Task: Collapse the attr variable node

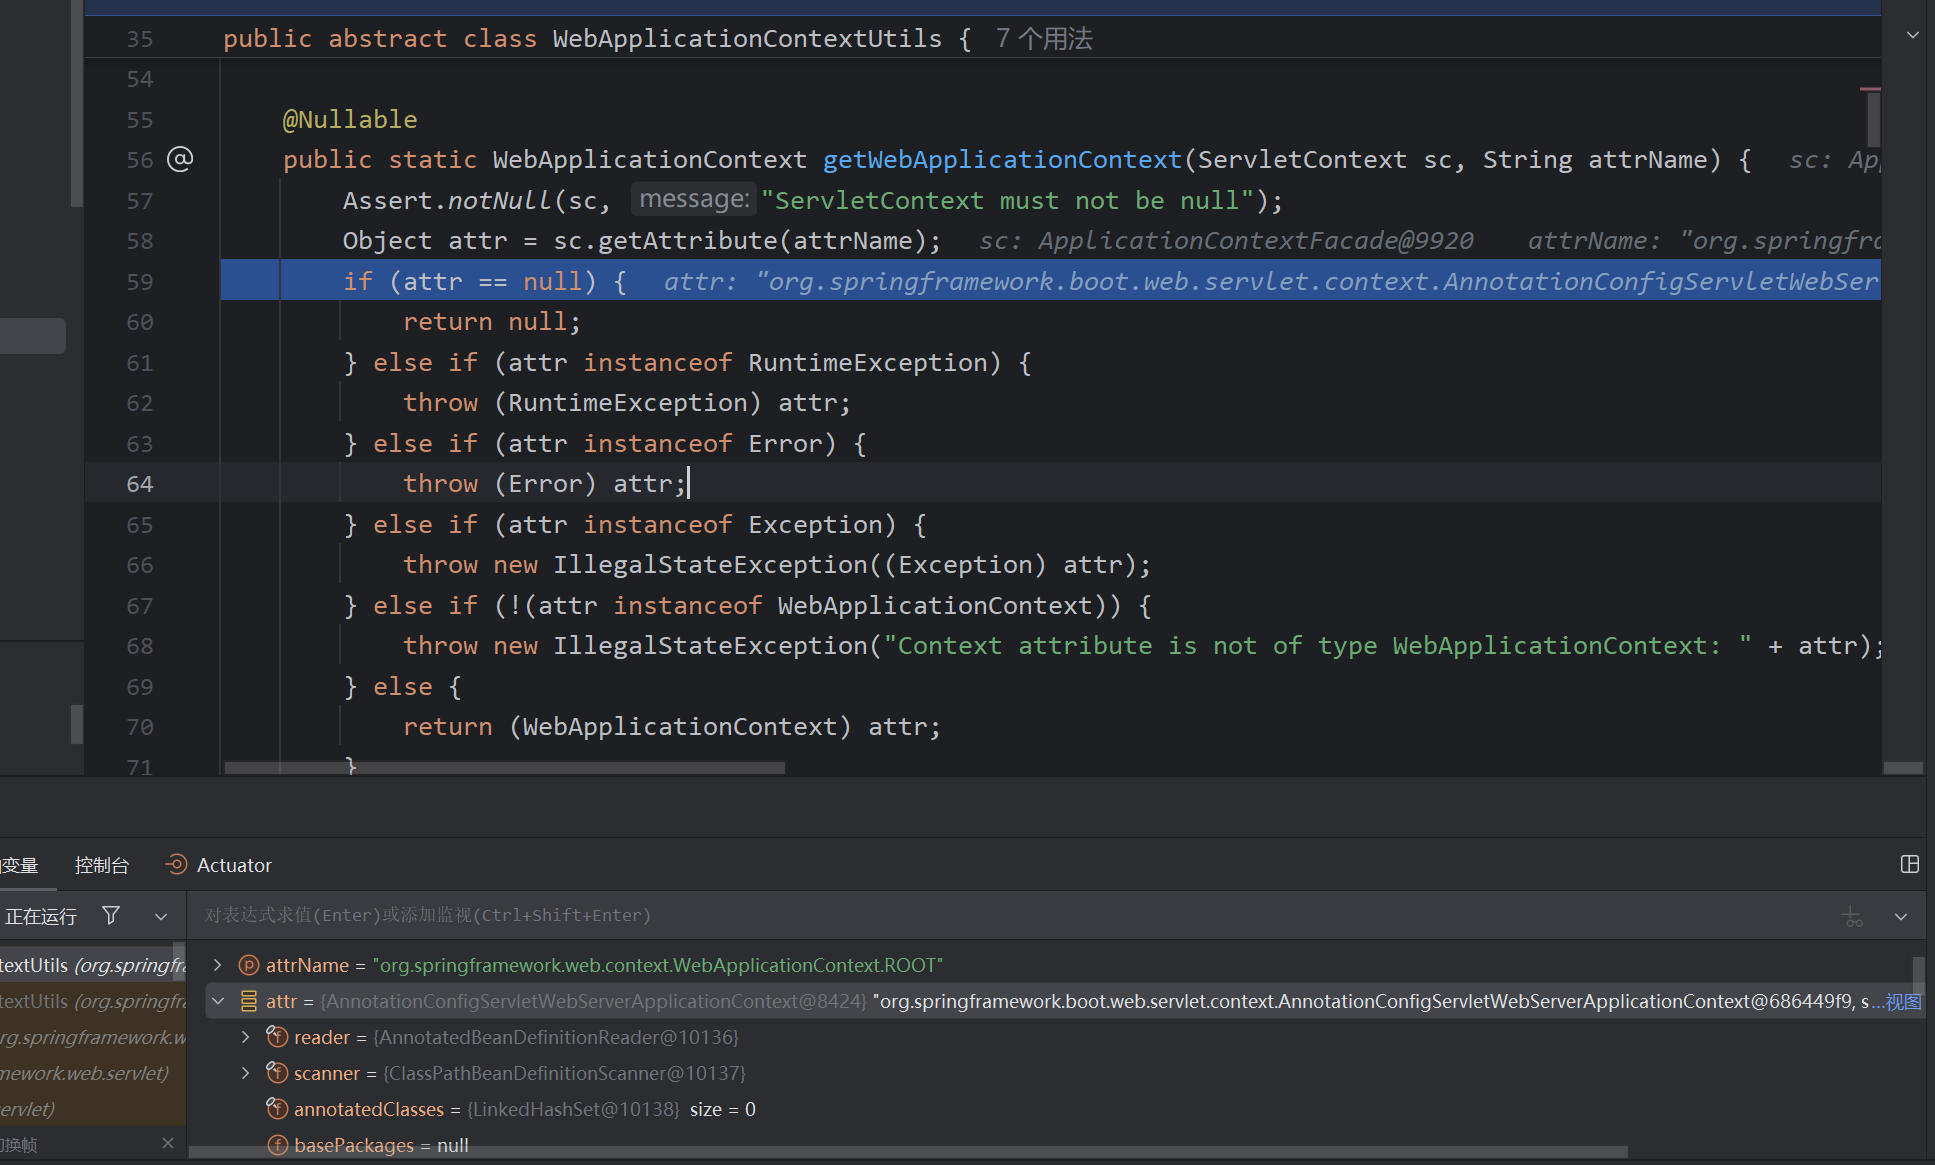Action: coord(217,1001)
